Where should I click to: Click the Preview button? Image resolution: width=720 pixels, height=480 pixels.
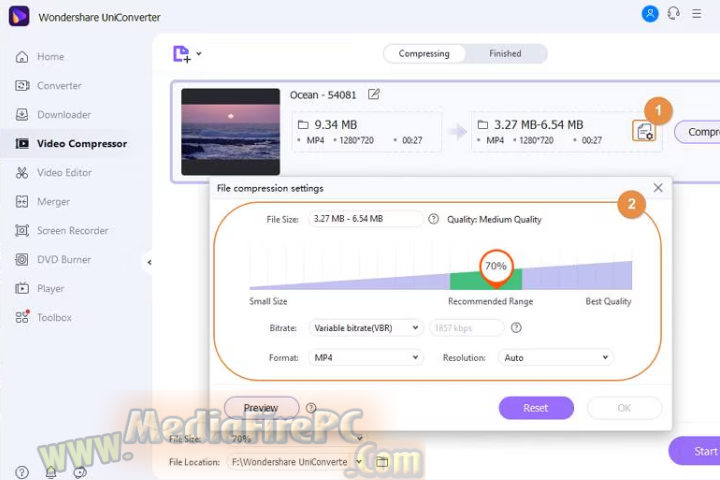tap(261, 408)
